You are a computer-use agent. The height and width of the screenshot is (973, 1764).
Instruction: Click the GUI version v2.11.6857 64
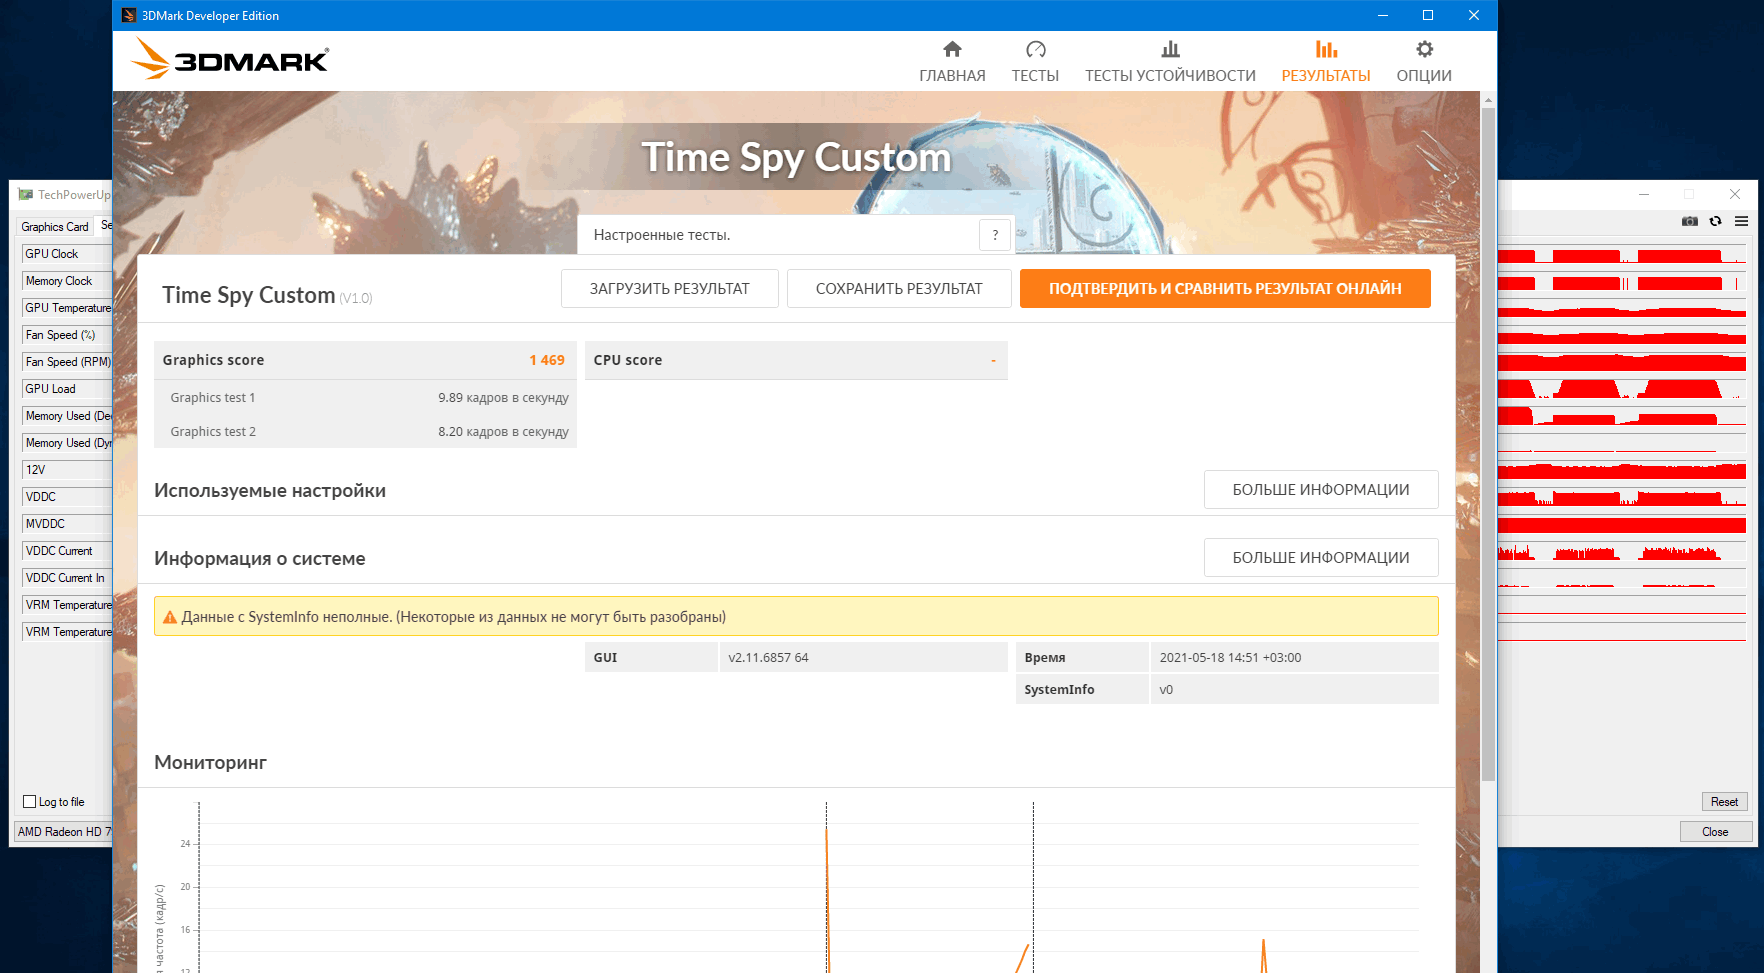[768, 657]
